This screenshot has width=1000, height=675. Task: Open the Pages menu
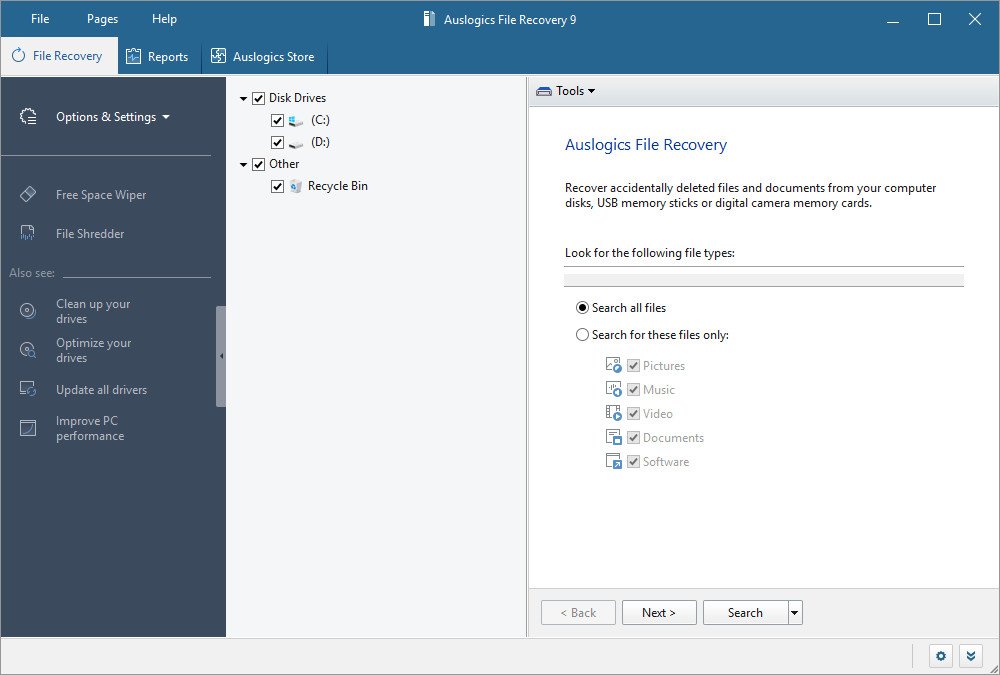(101, 18)
